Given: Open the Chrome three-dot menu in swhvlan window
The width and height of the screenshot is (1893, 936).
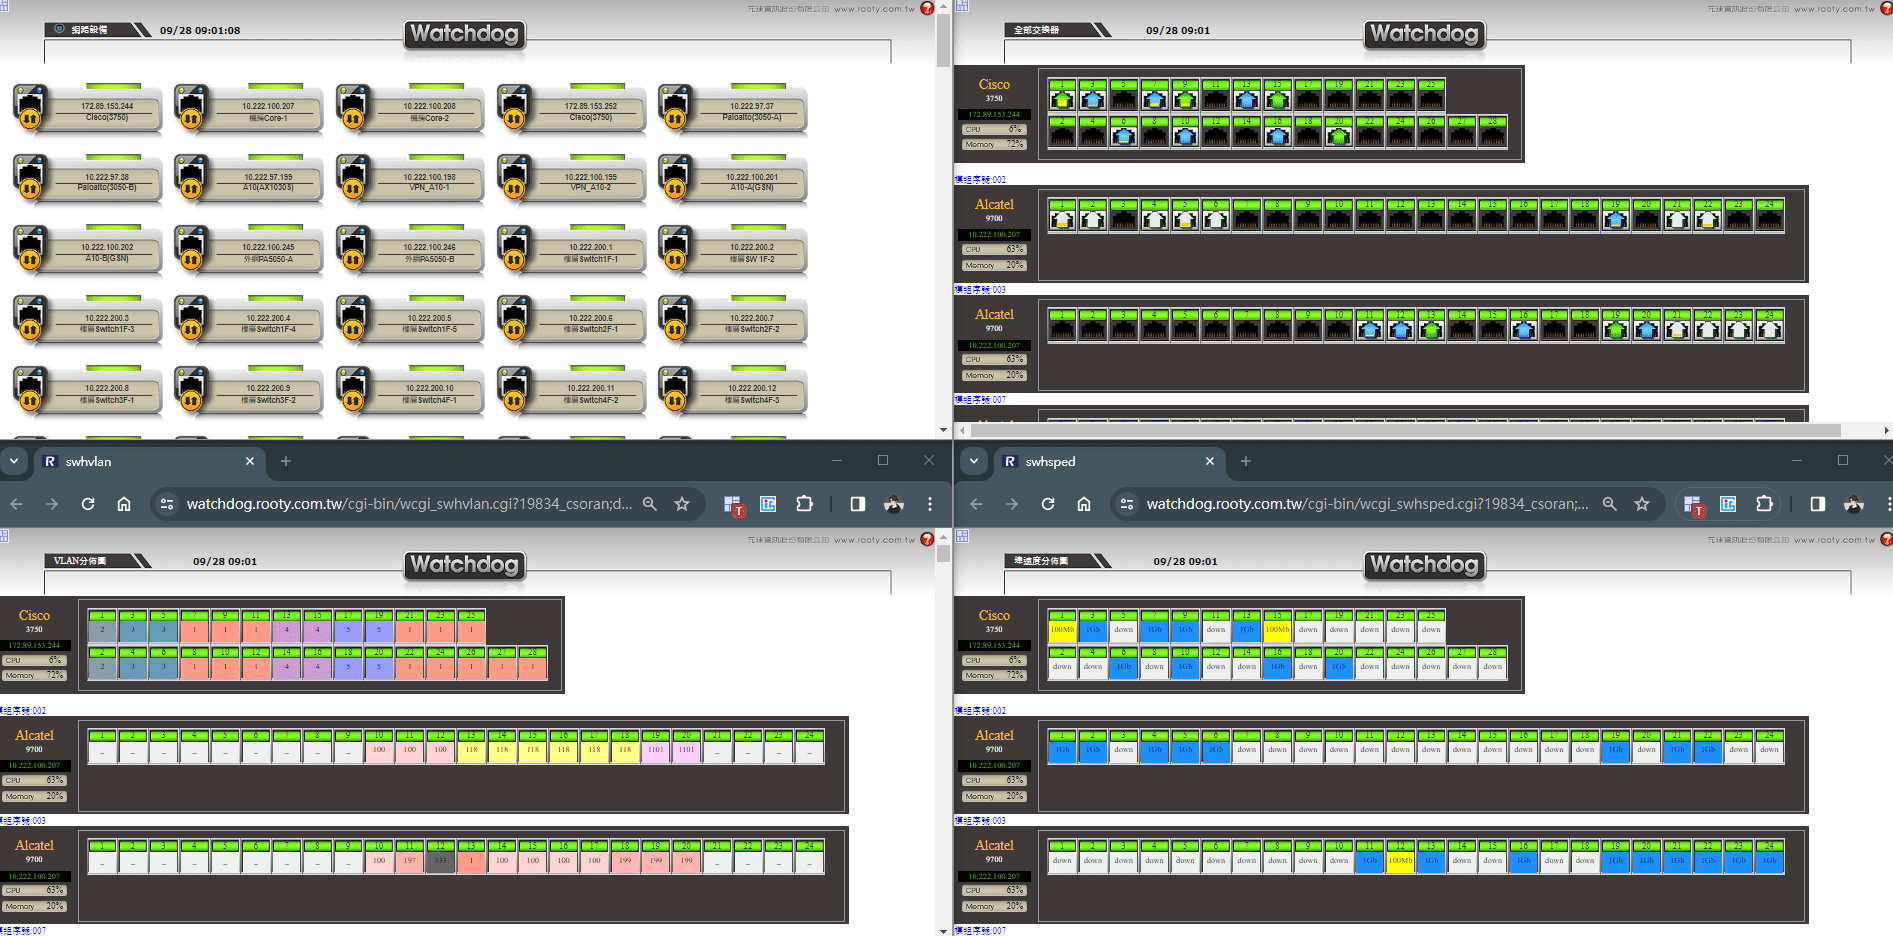Looking at the screenshot, I should point(930,504).
